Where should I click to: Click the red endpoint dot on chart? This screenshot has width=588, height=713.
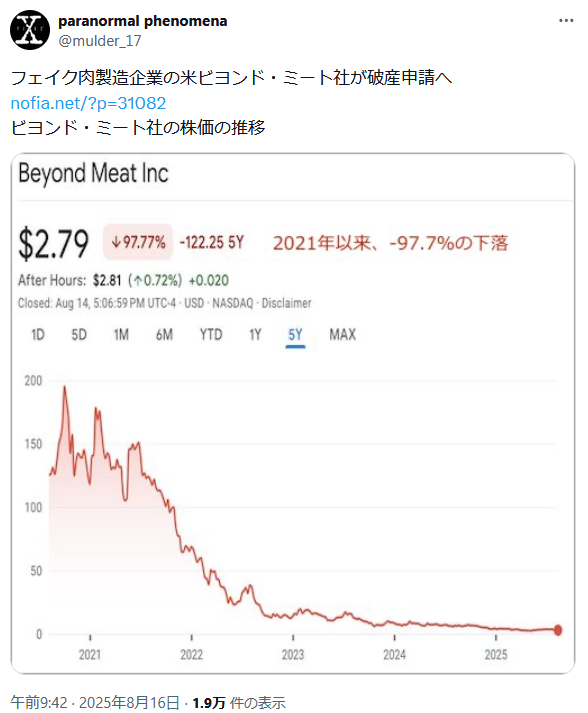tap(558, 630)
